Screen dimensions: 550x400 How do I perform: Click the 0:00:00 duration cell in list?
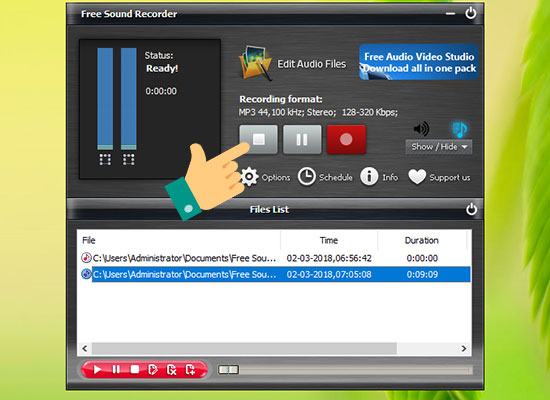(x=422, y=258)
